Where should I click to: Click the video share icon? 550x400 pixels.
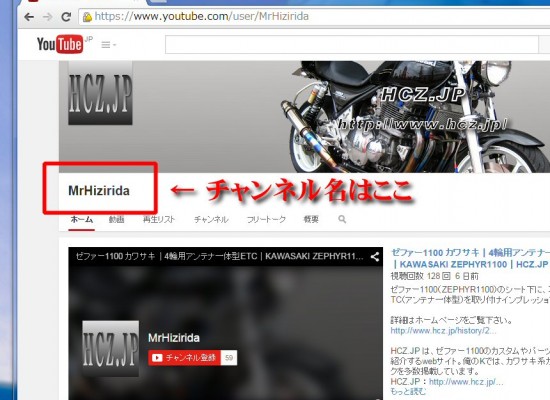(375, 257)
